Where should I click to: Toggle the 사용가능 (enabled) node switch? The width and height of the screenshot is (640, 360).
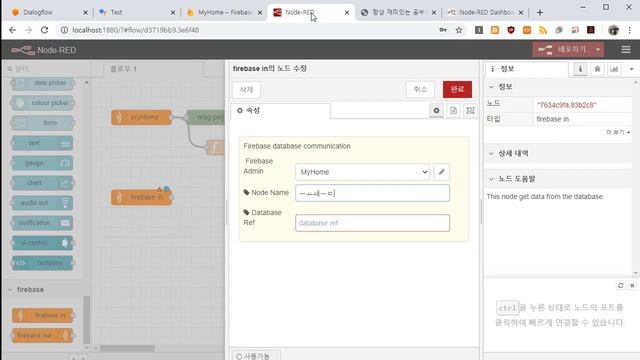point(256,356)
